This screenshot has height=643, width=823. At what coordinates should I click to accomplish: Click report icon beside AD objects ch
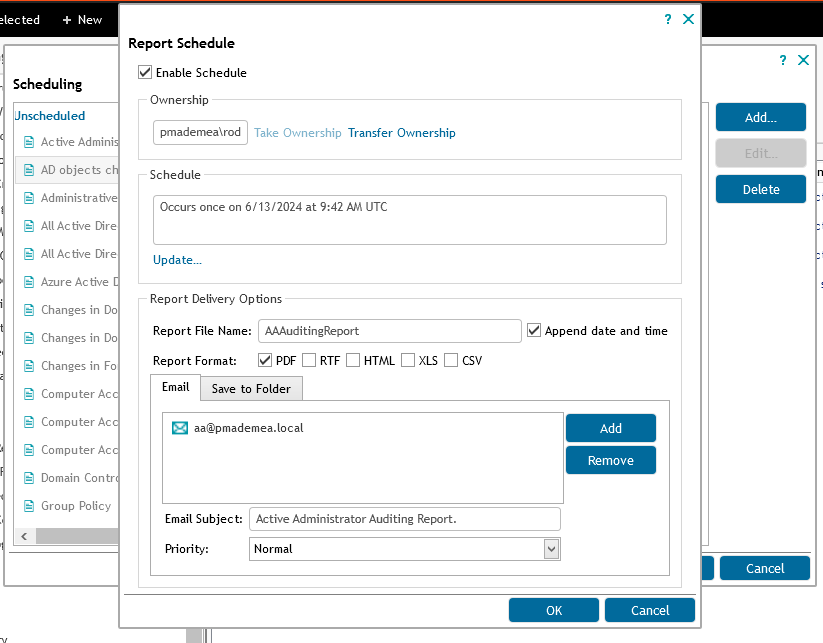pos(29,170)
